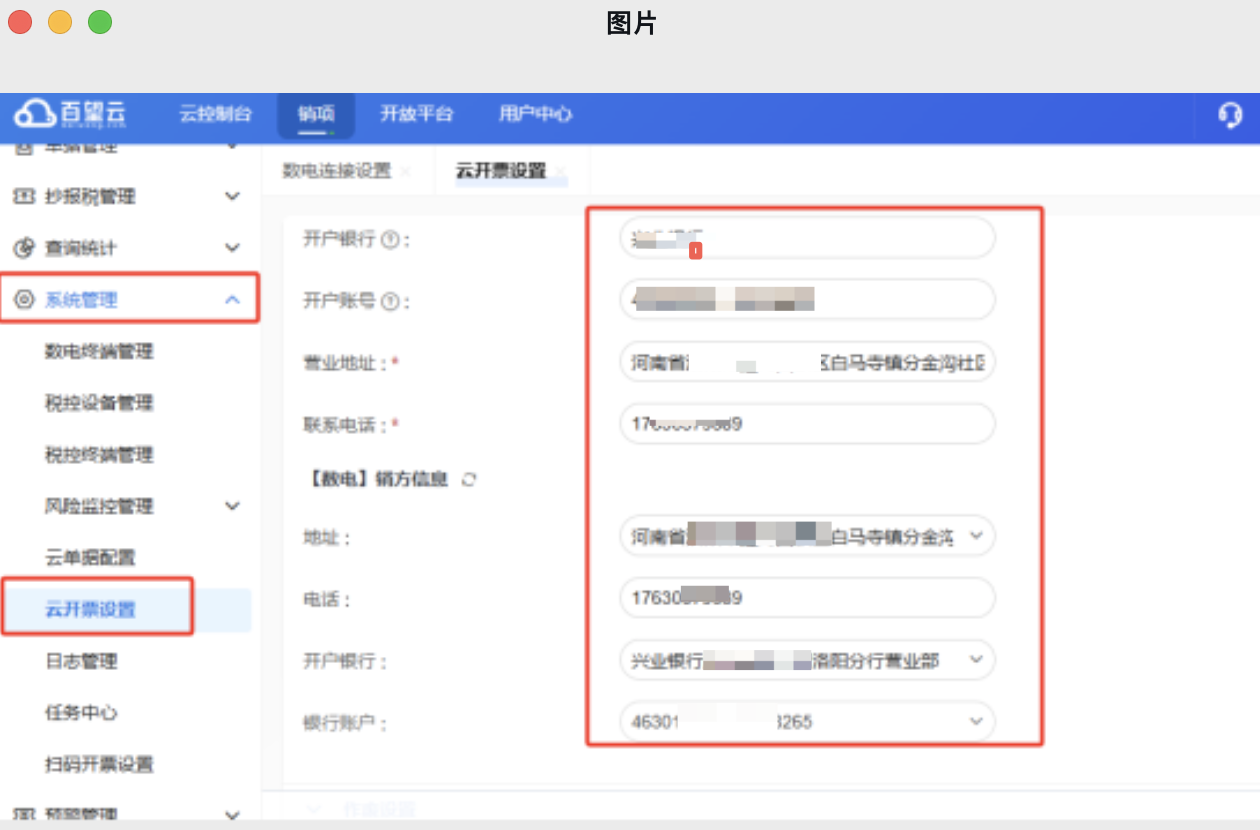Click the 开户账号 input field

[x=807, y=299]
